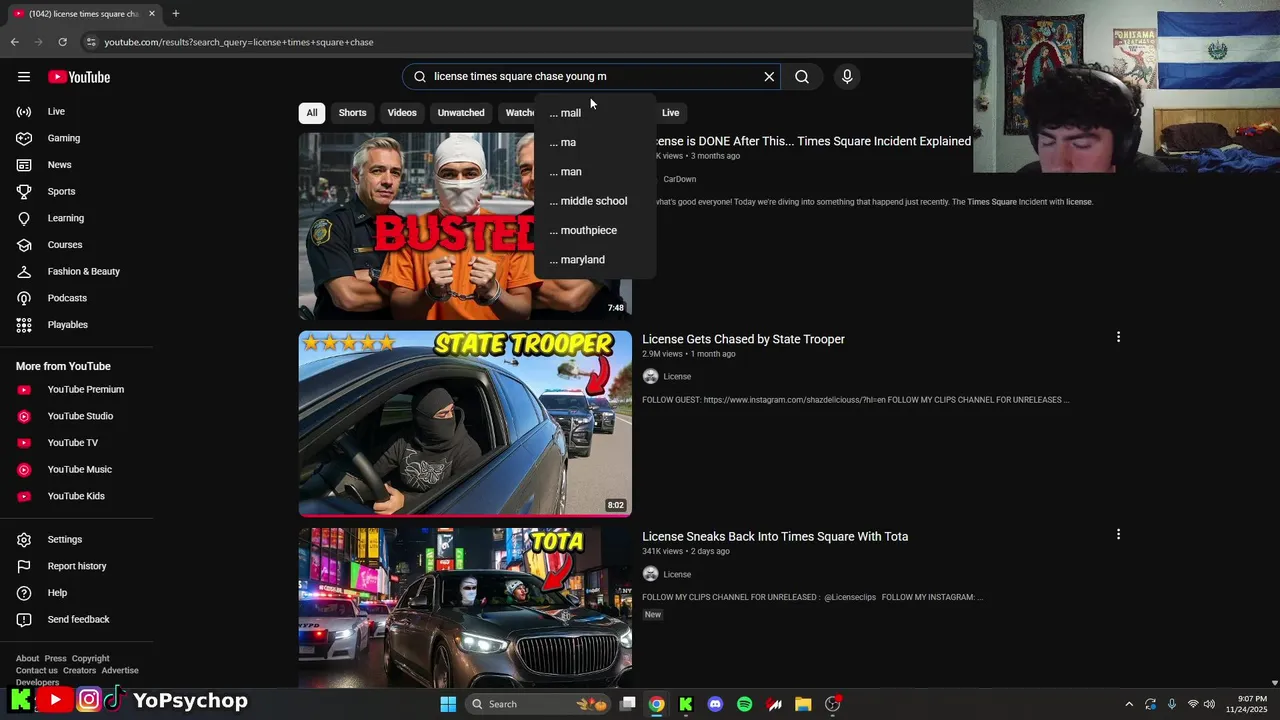Choose the 'mouthpiece' search suggestion
This screenshot has width=1280, height=720.
click(x=595, y=230)
